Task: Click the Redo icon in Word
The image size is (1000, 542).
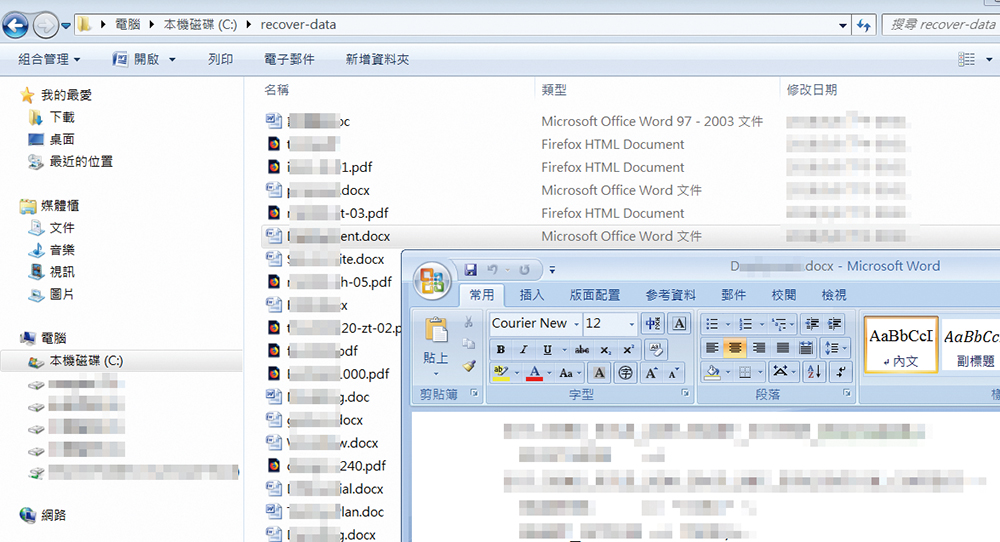Action: pyautogui.click(x=524, y=270)
